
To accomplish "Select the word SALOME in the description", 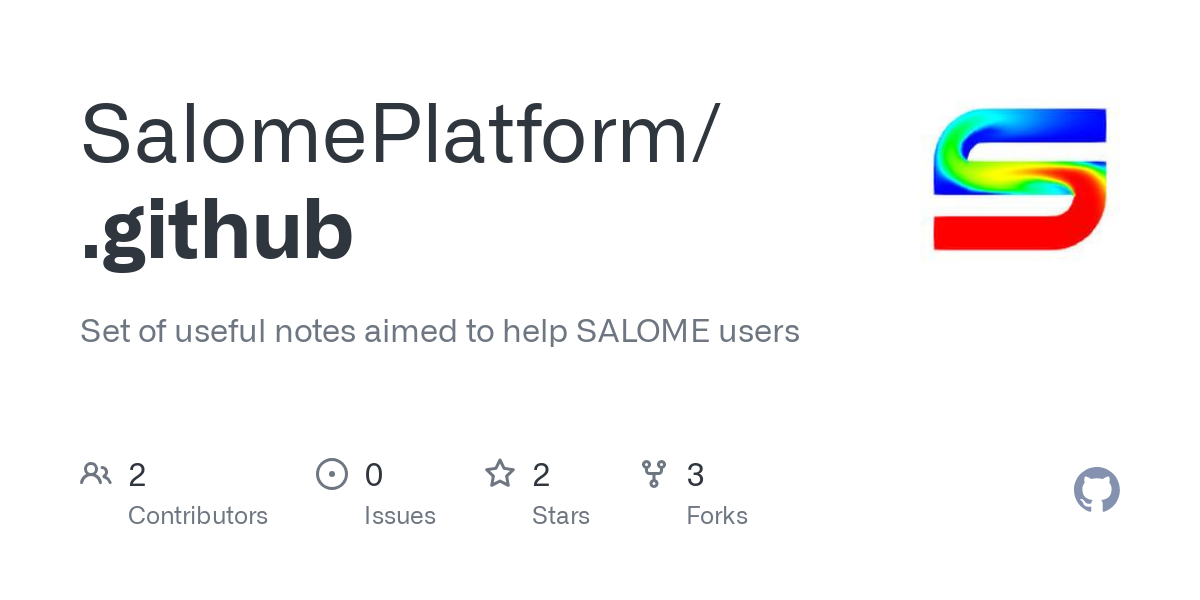I will [643, 331].
